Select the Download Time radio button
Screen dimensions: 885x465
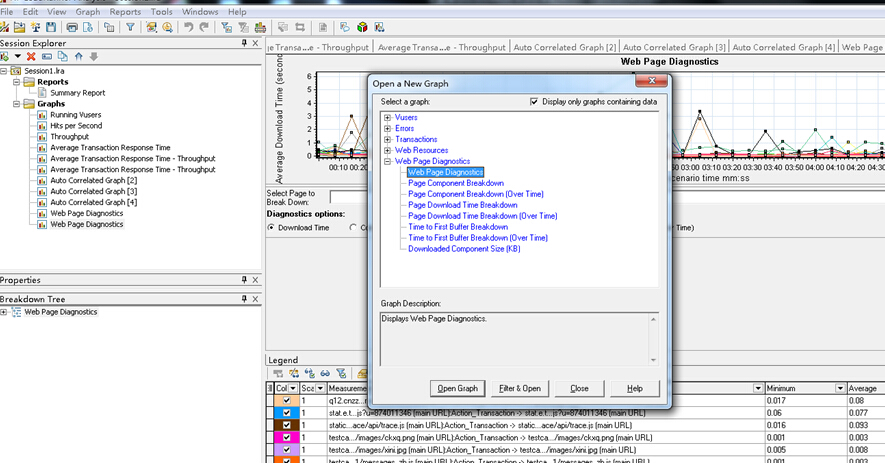coord(271,227)
